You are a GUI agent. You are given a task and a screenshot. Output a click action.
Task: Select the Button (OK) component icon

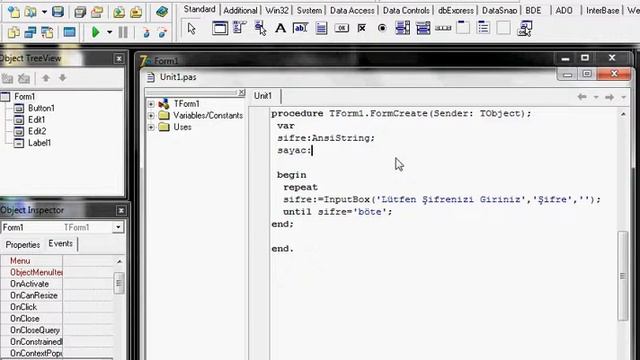tap(342, 28)
